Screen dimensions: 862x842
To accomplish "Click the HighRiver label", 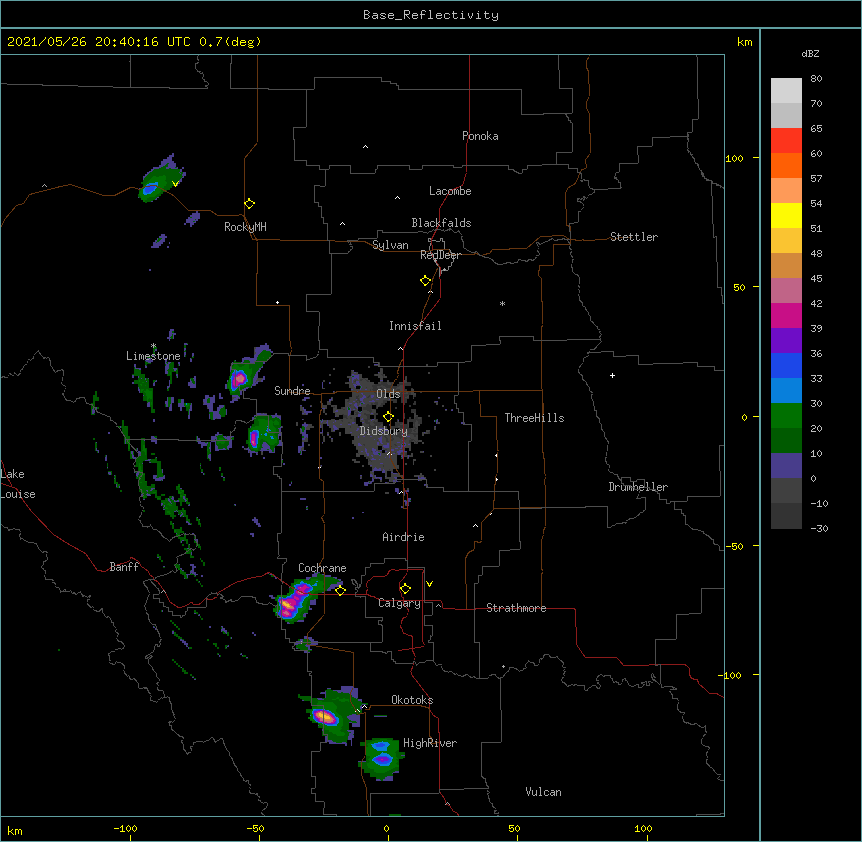I will point(430,743).
